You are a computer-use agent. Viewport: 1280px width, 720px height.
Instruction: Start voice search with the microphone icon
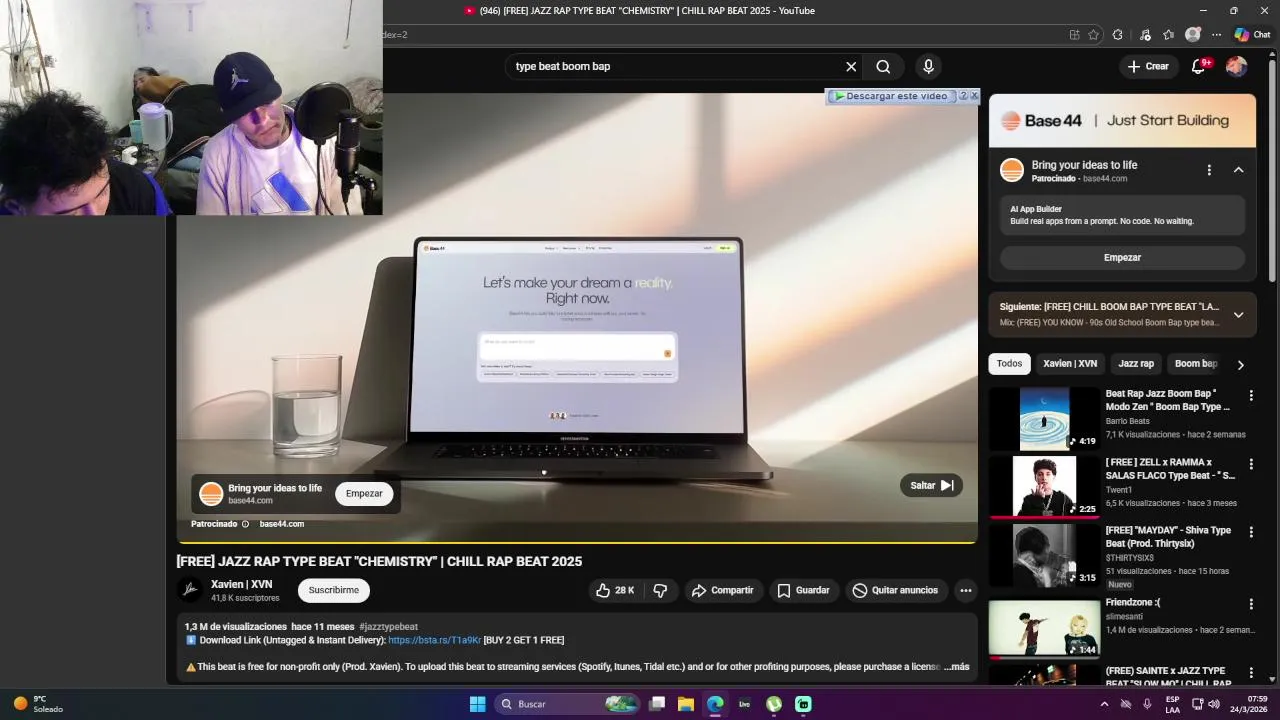[928, 67]
